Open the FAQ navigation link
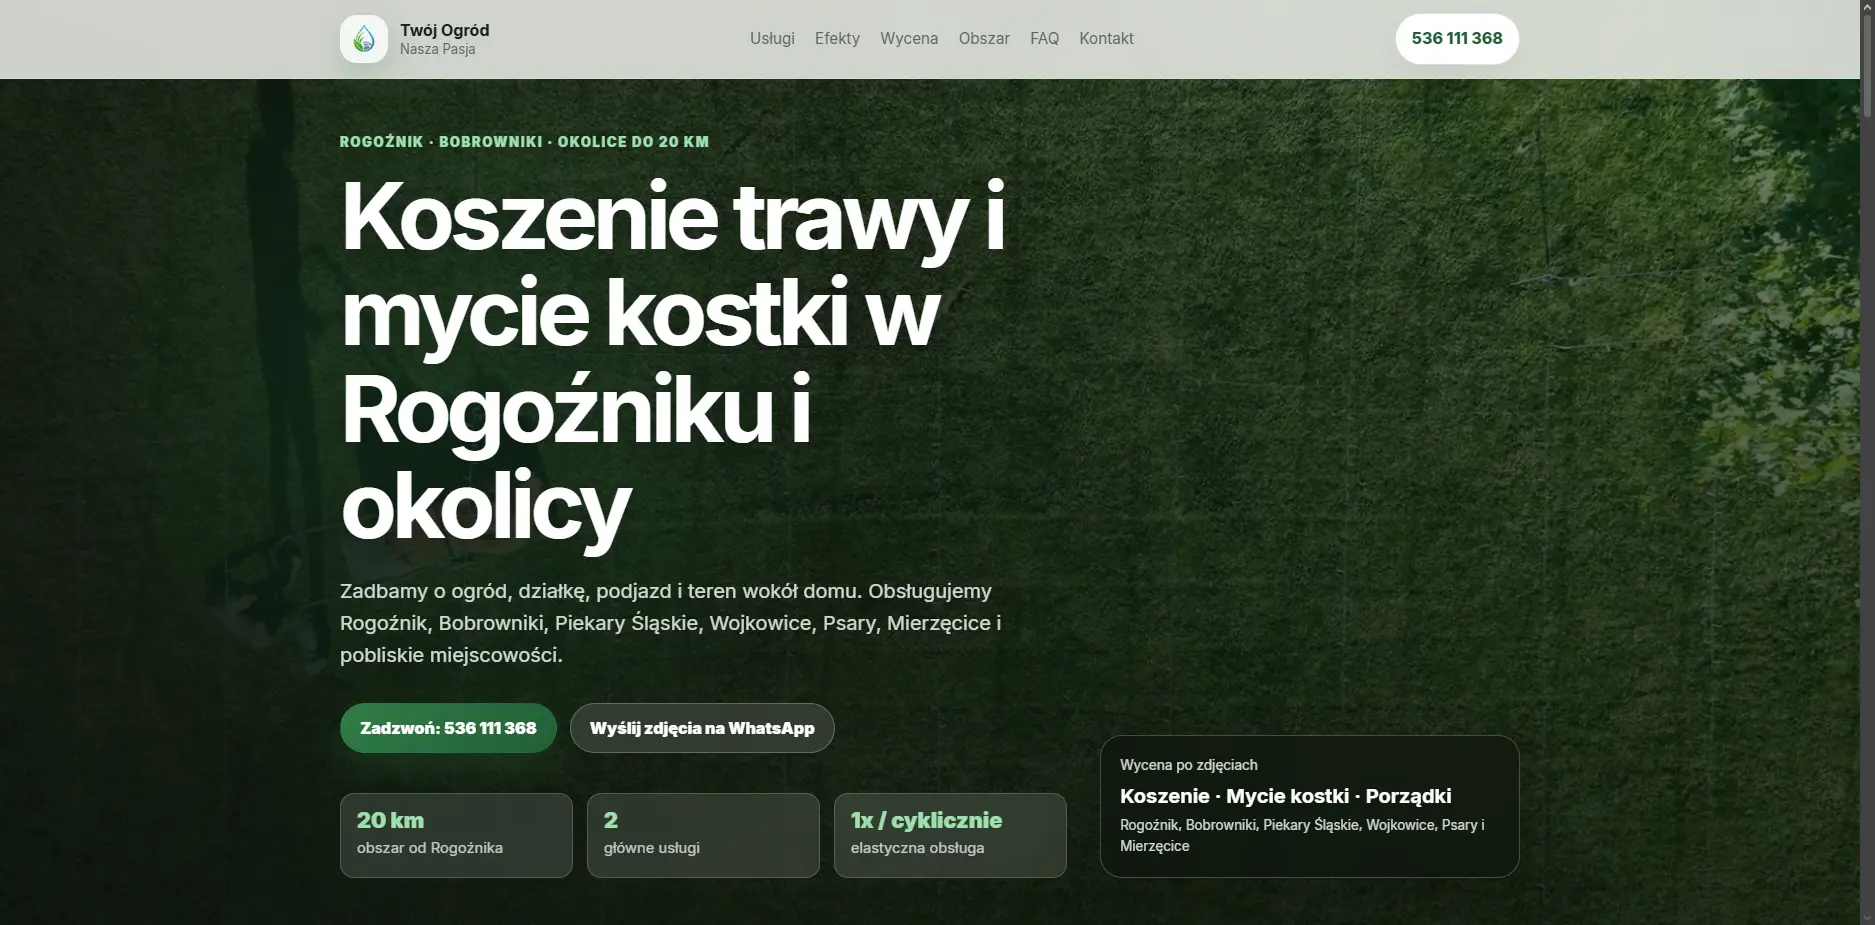Screen dimensions: 1875x925 coord(1044,38)
